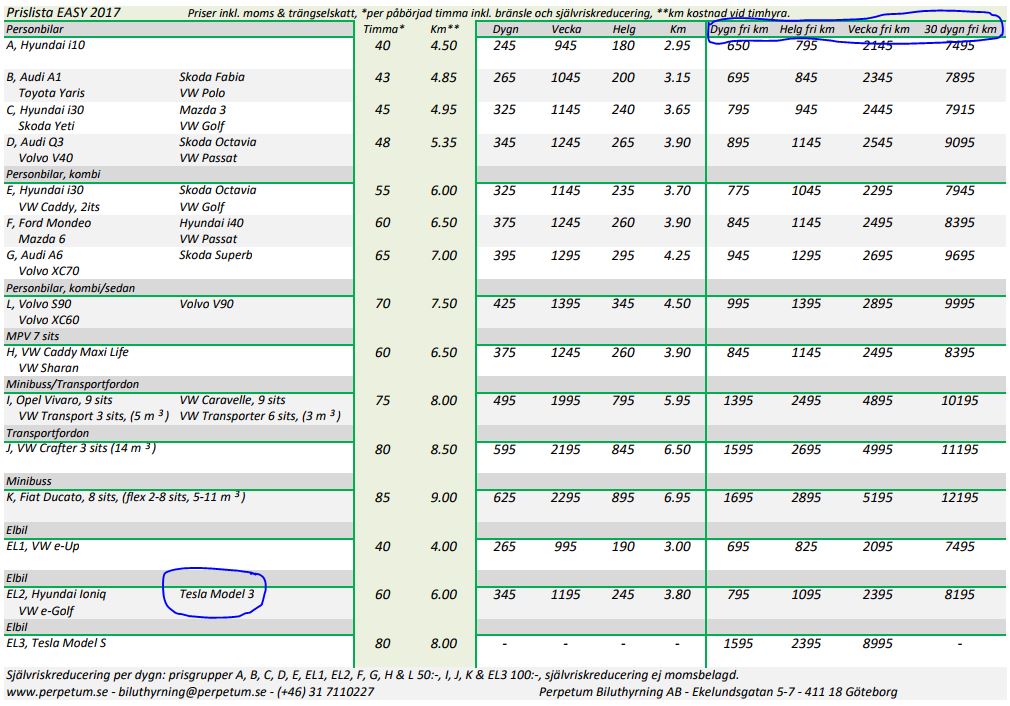Screen dimensions: 1010x706
Task: Select the 'Timma*' column header
Action: click(384, 29)
